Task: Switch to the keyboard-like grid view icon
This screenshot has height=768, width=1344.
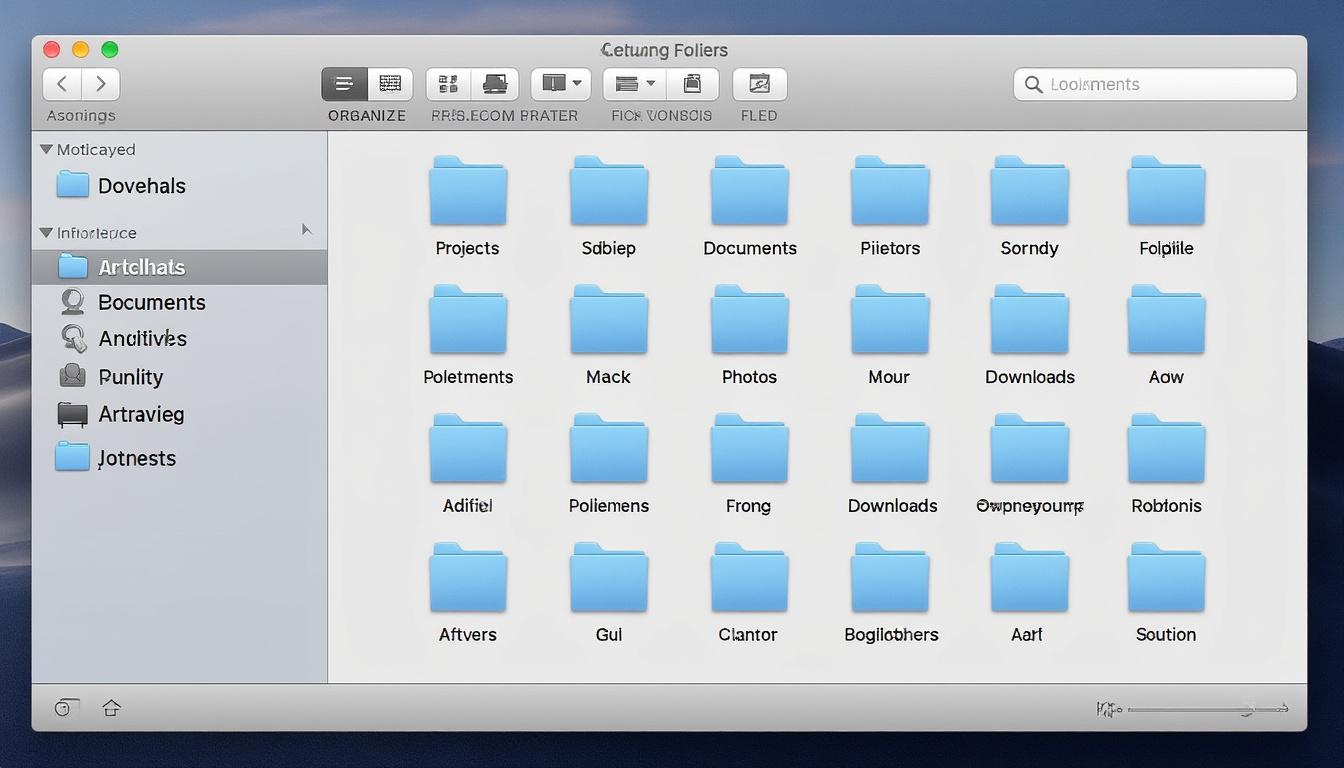Action: tap(390, 84)
